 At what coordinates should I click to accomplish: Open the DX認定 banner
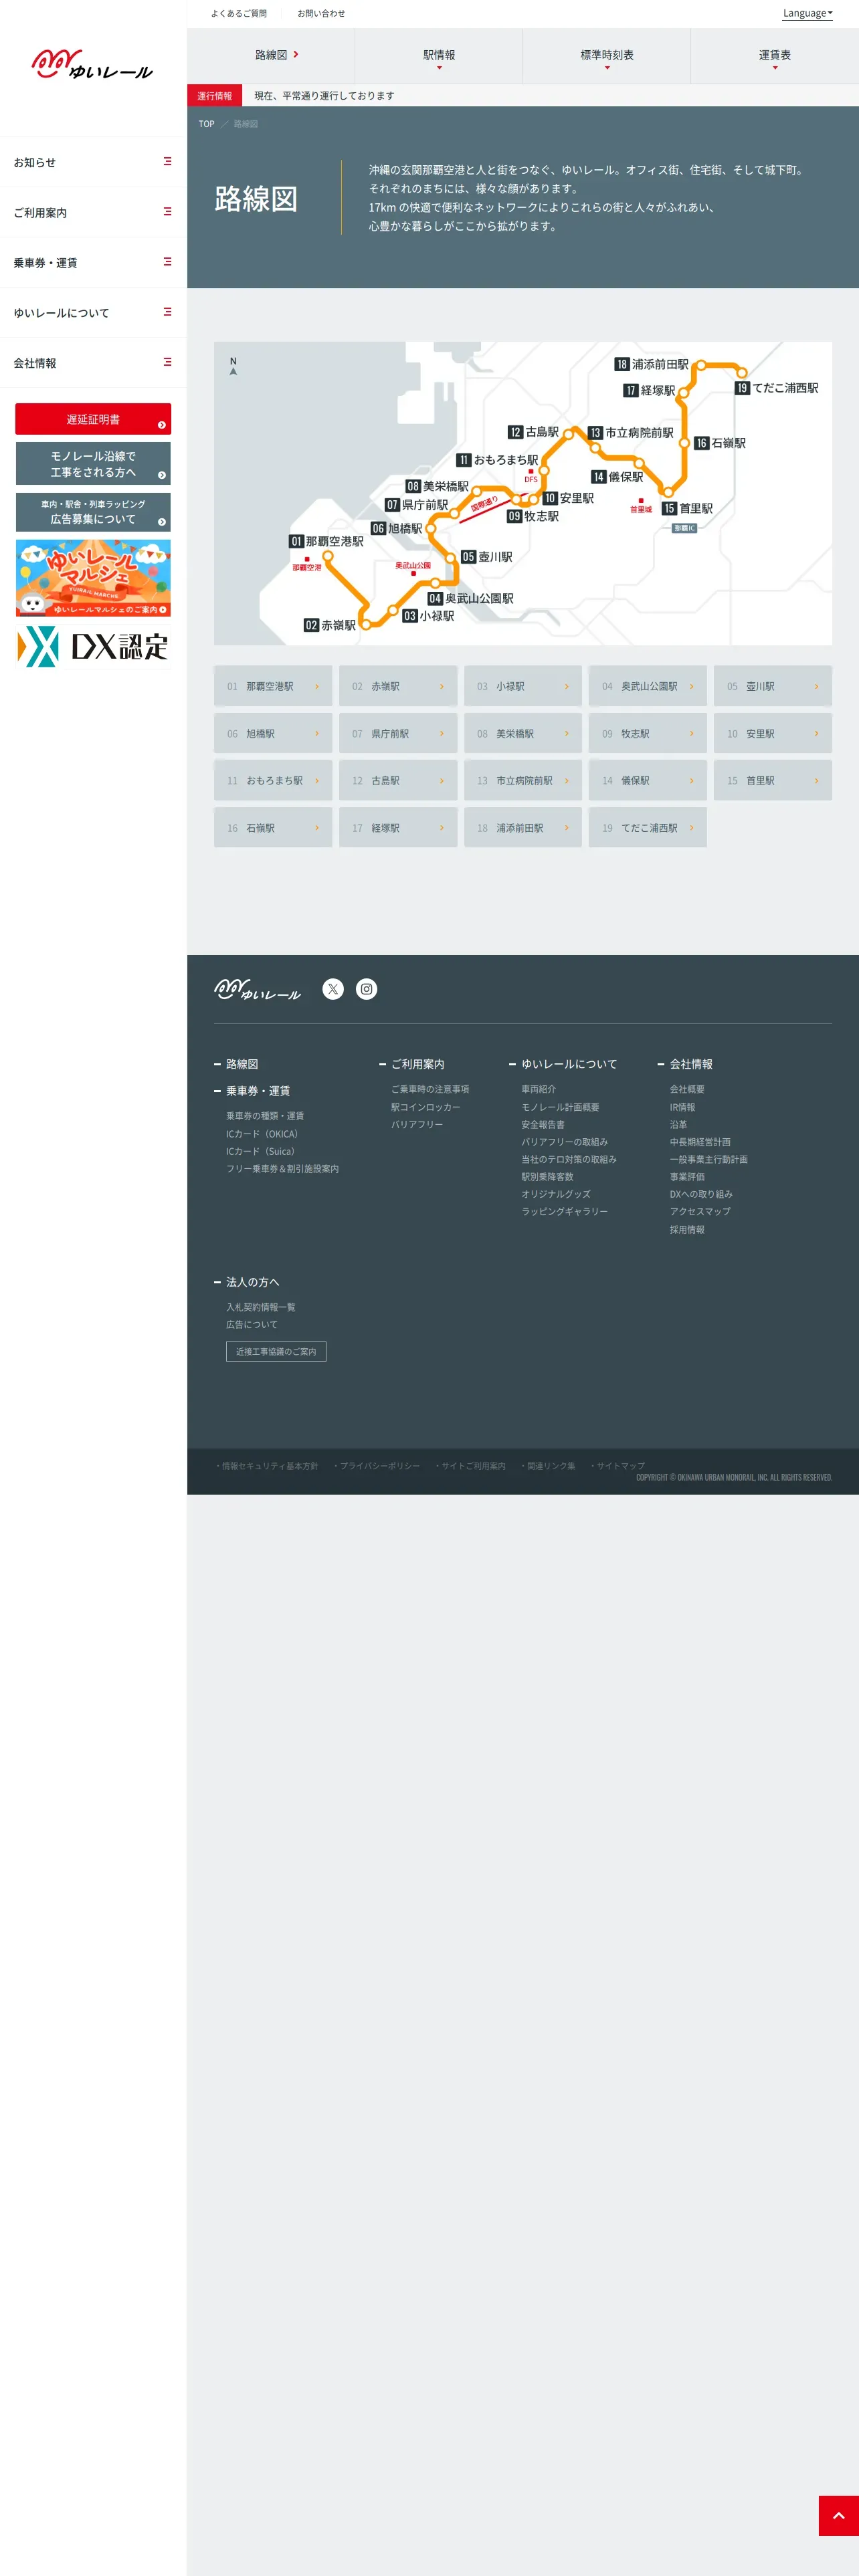tap(93, 646)
